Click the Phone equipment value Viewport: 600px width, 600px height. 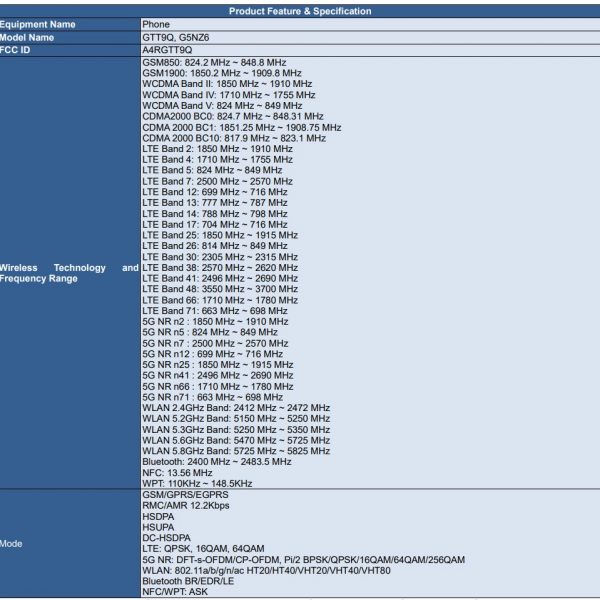[x=156, y=24]
